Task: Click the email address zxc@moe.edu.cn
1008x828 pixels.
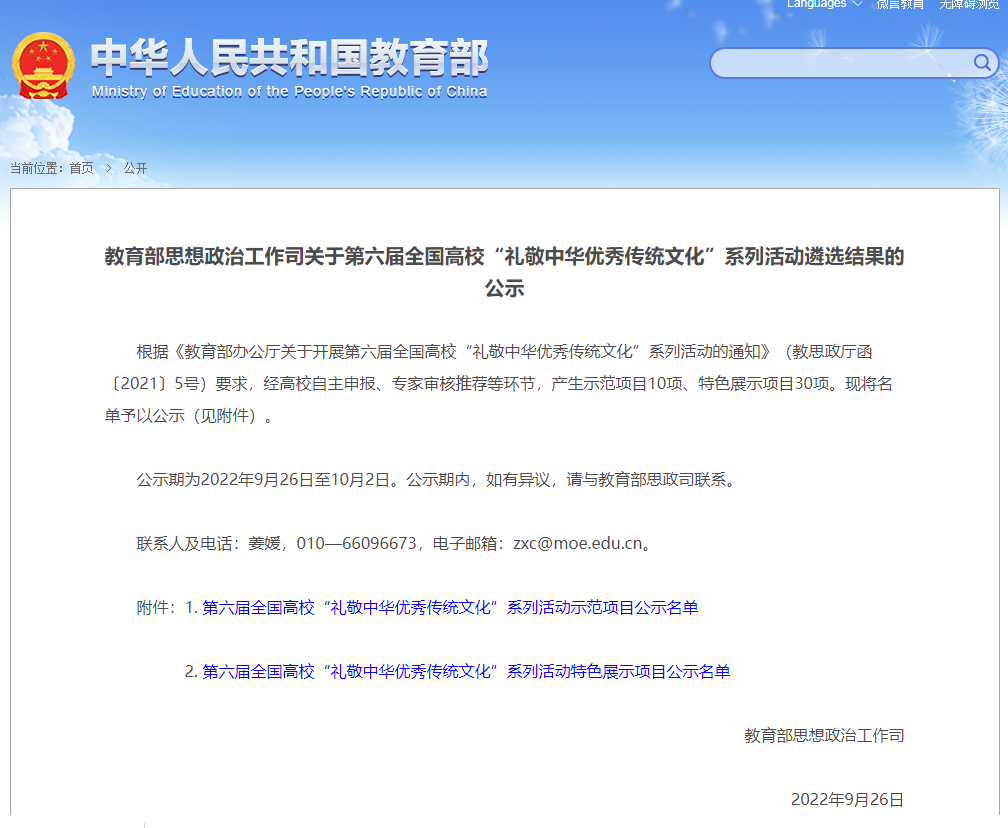Action: (577, 544)
